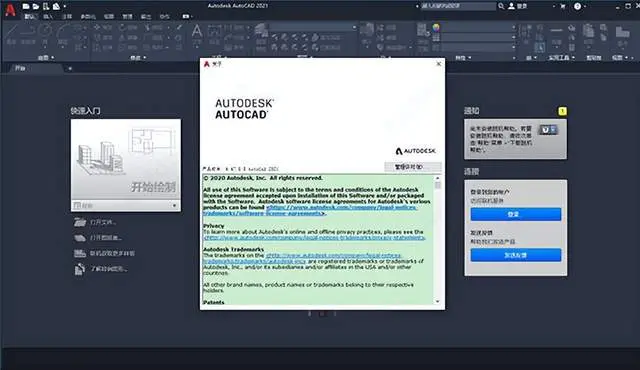
Task: Click the search keyword input field
Action: [x=458, y=6]
